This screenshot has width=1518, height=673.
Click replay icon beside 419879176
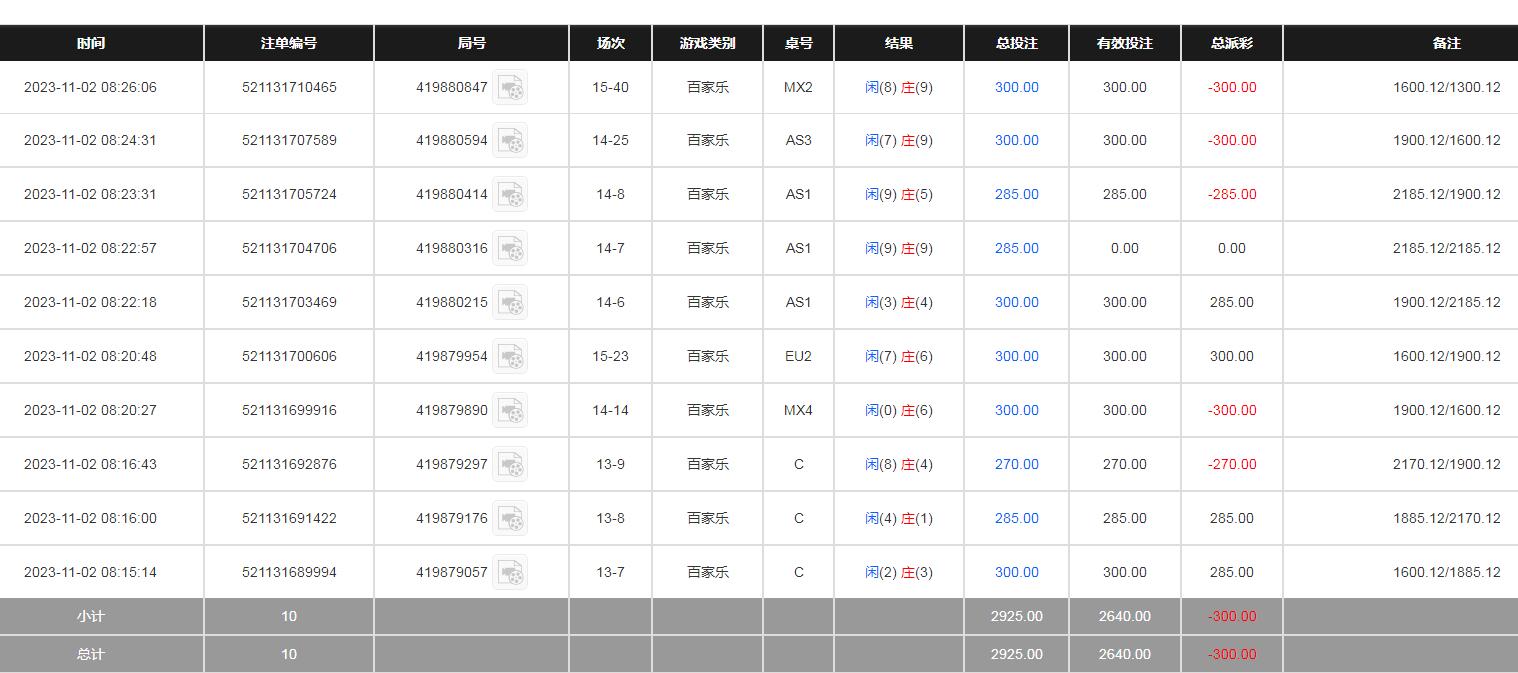[510, 519]
